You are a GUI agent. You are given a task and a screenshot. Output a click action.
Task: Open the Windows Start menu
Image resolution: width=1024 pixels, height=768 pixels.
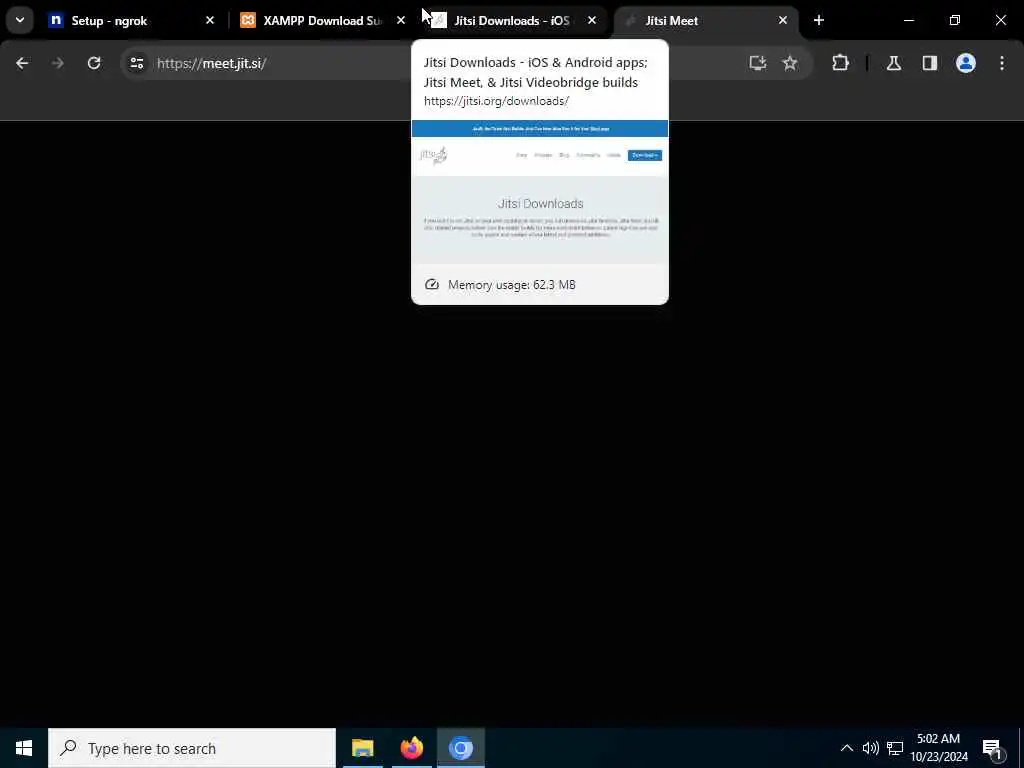[x=24, y=748]
